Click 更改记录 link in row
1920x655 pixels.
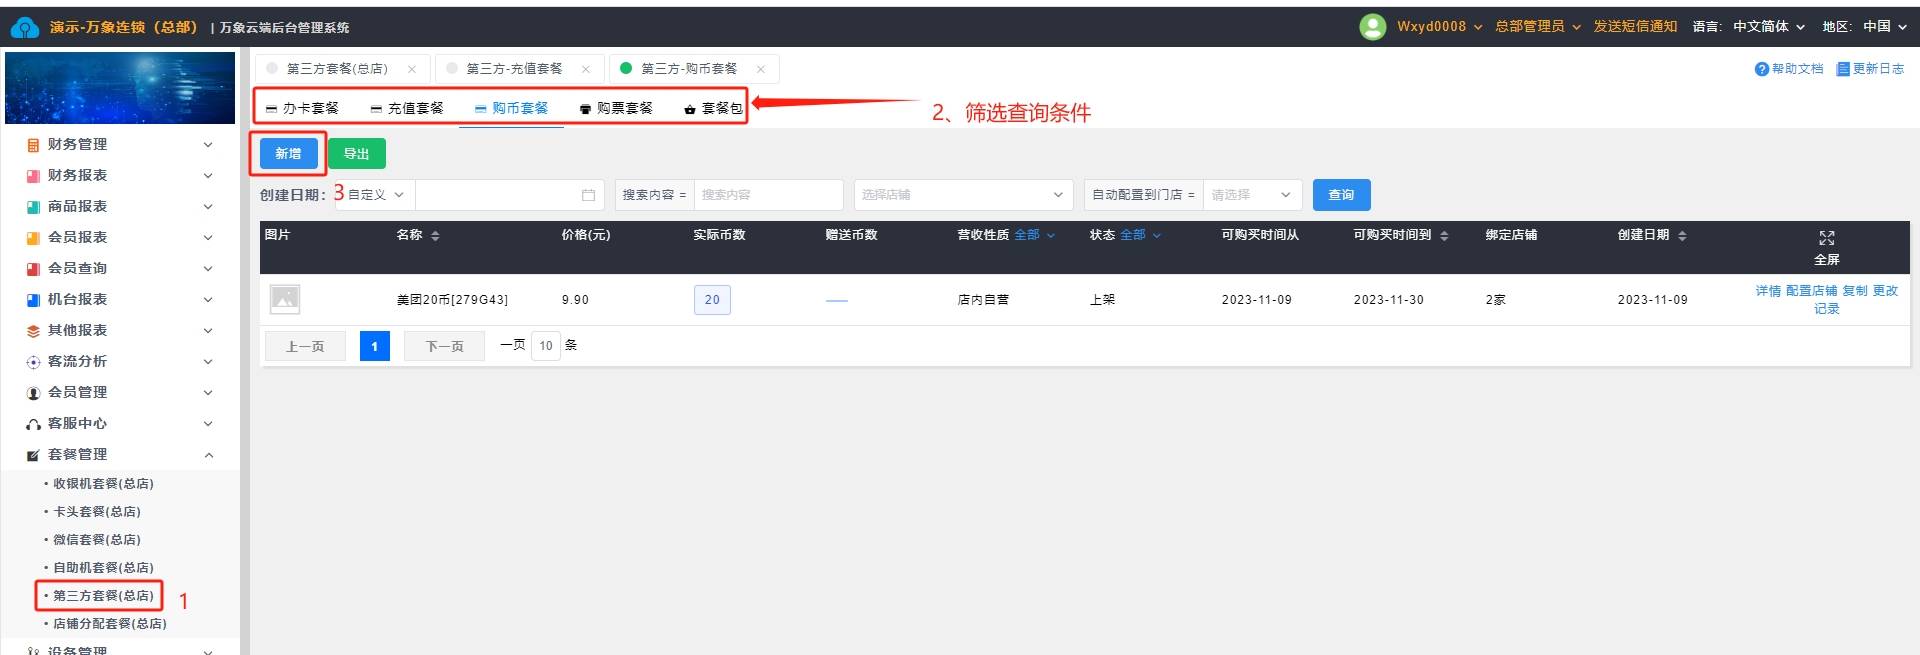(x=1885, y=291)
